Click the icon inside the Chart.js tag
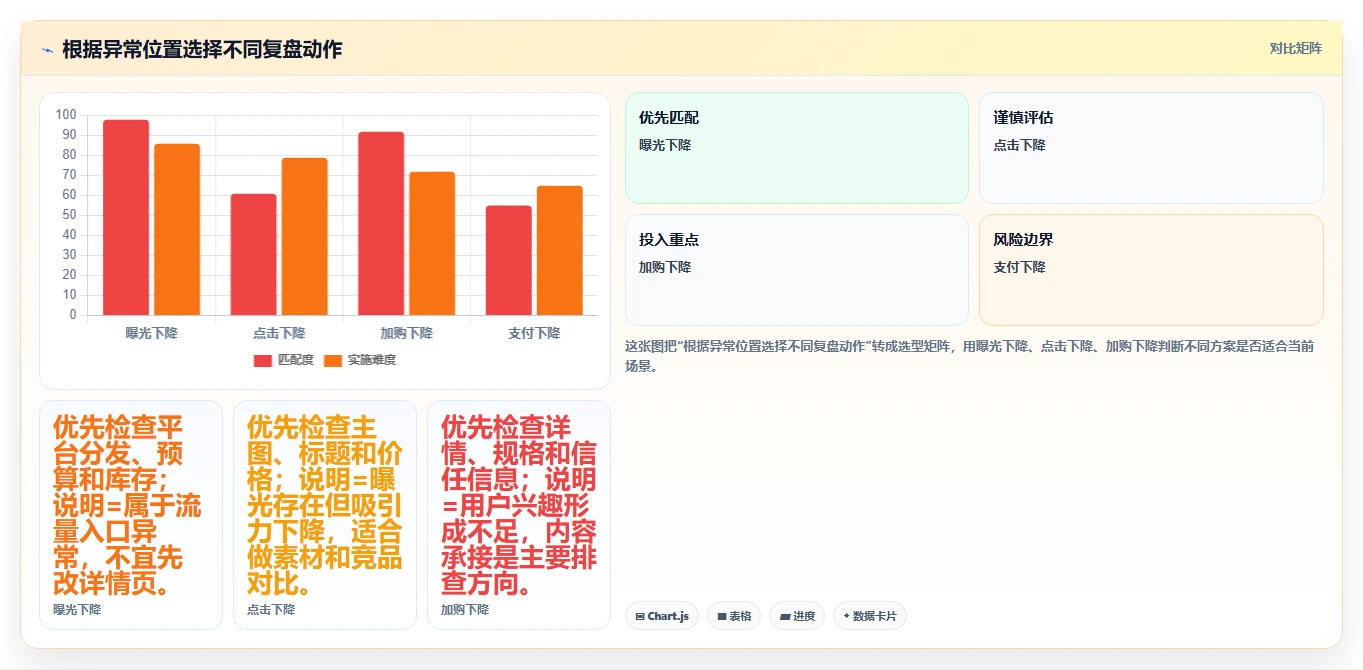The height and width of the screenshot is (670, 1363). click(x=639, y=617)
